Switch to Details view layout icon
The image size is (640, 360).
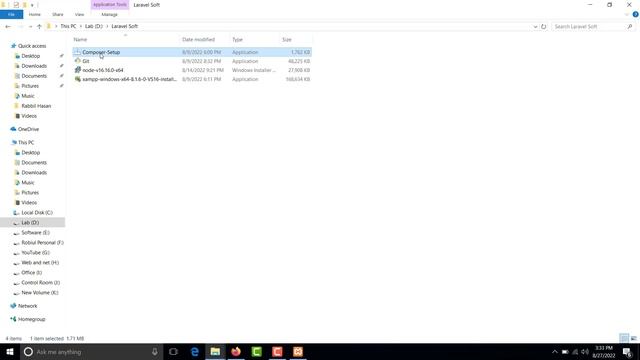[x=624, y=338]
